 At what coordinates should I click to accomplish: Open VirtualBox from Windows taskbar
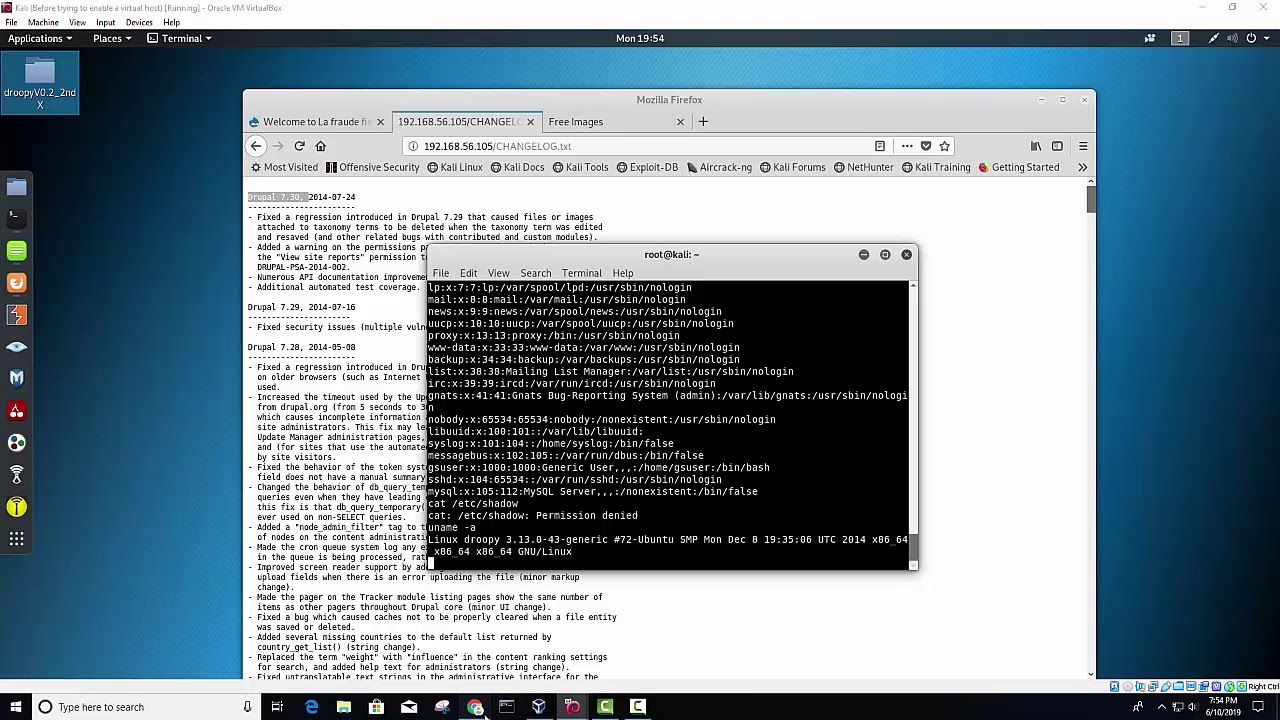click(x=539, y=707)
